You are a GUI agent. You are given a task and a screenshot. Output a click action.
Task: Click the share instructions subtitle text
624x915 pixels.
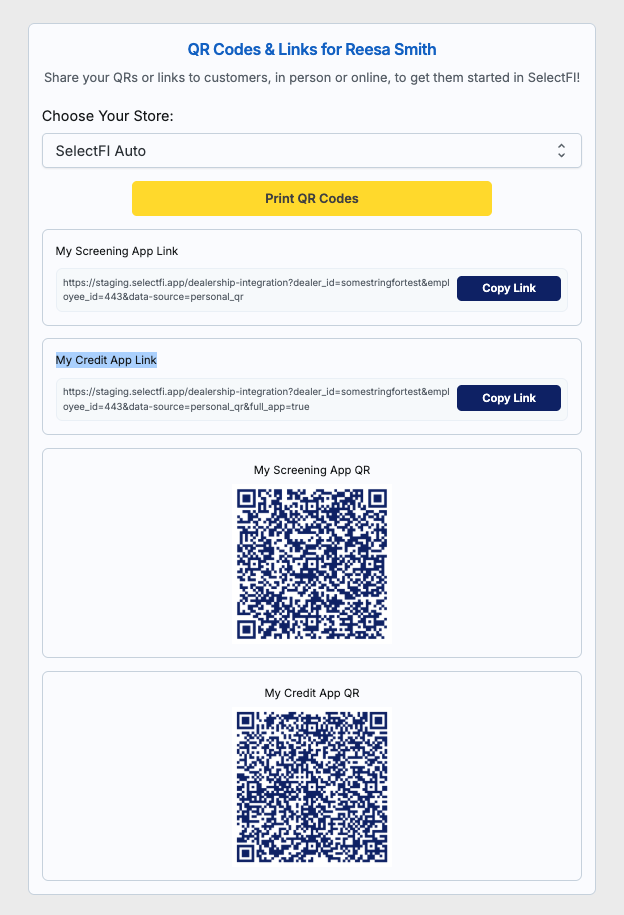312,78
